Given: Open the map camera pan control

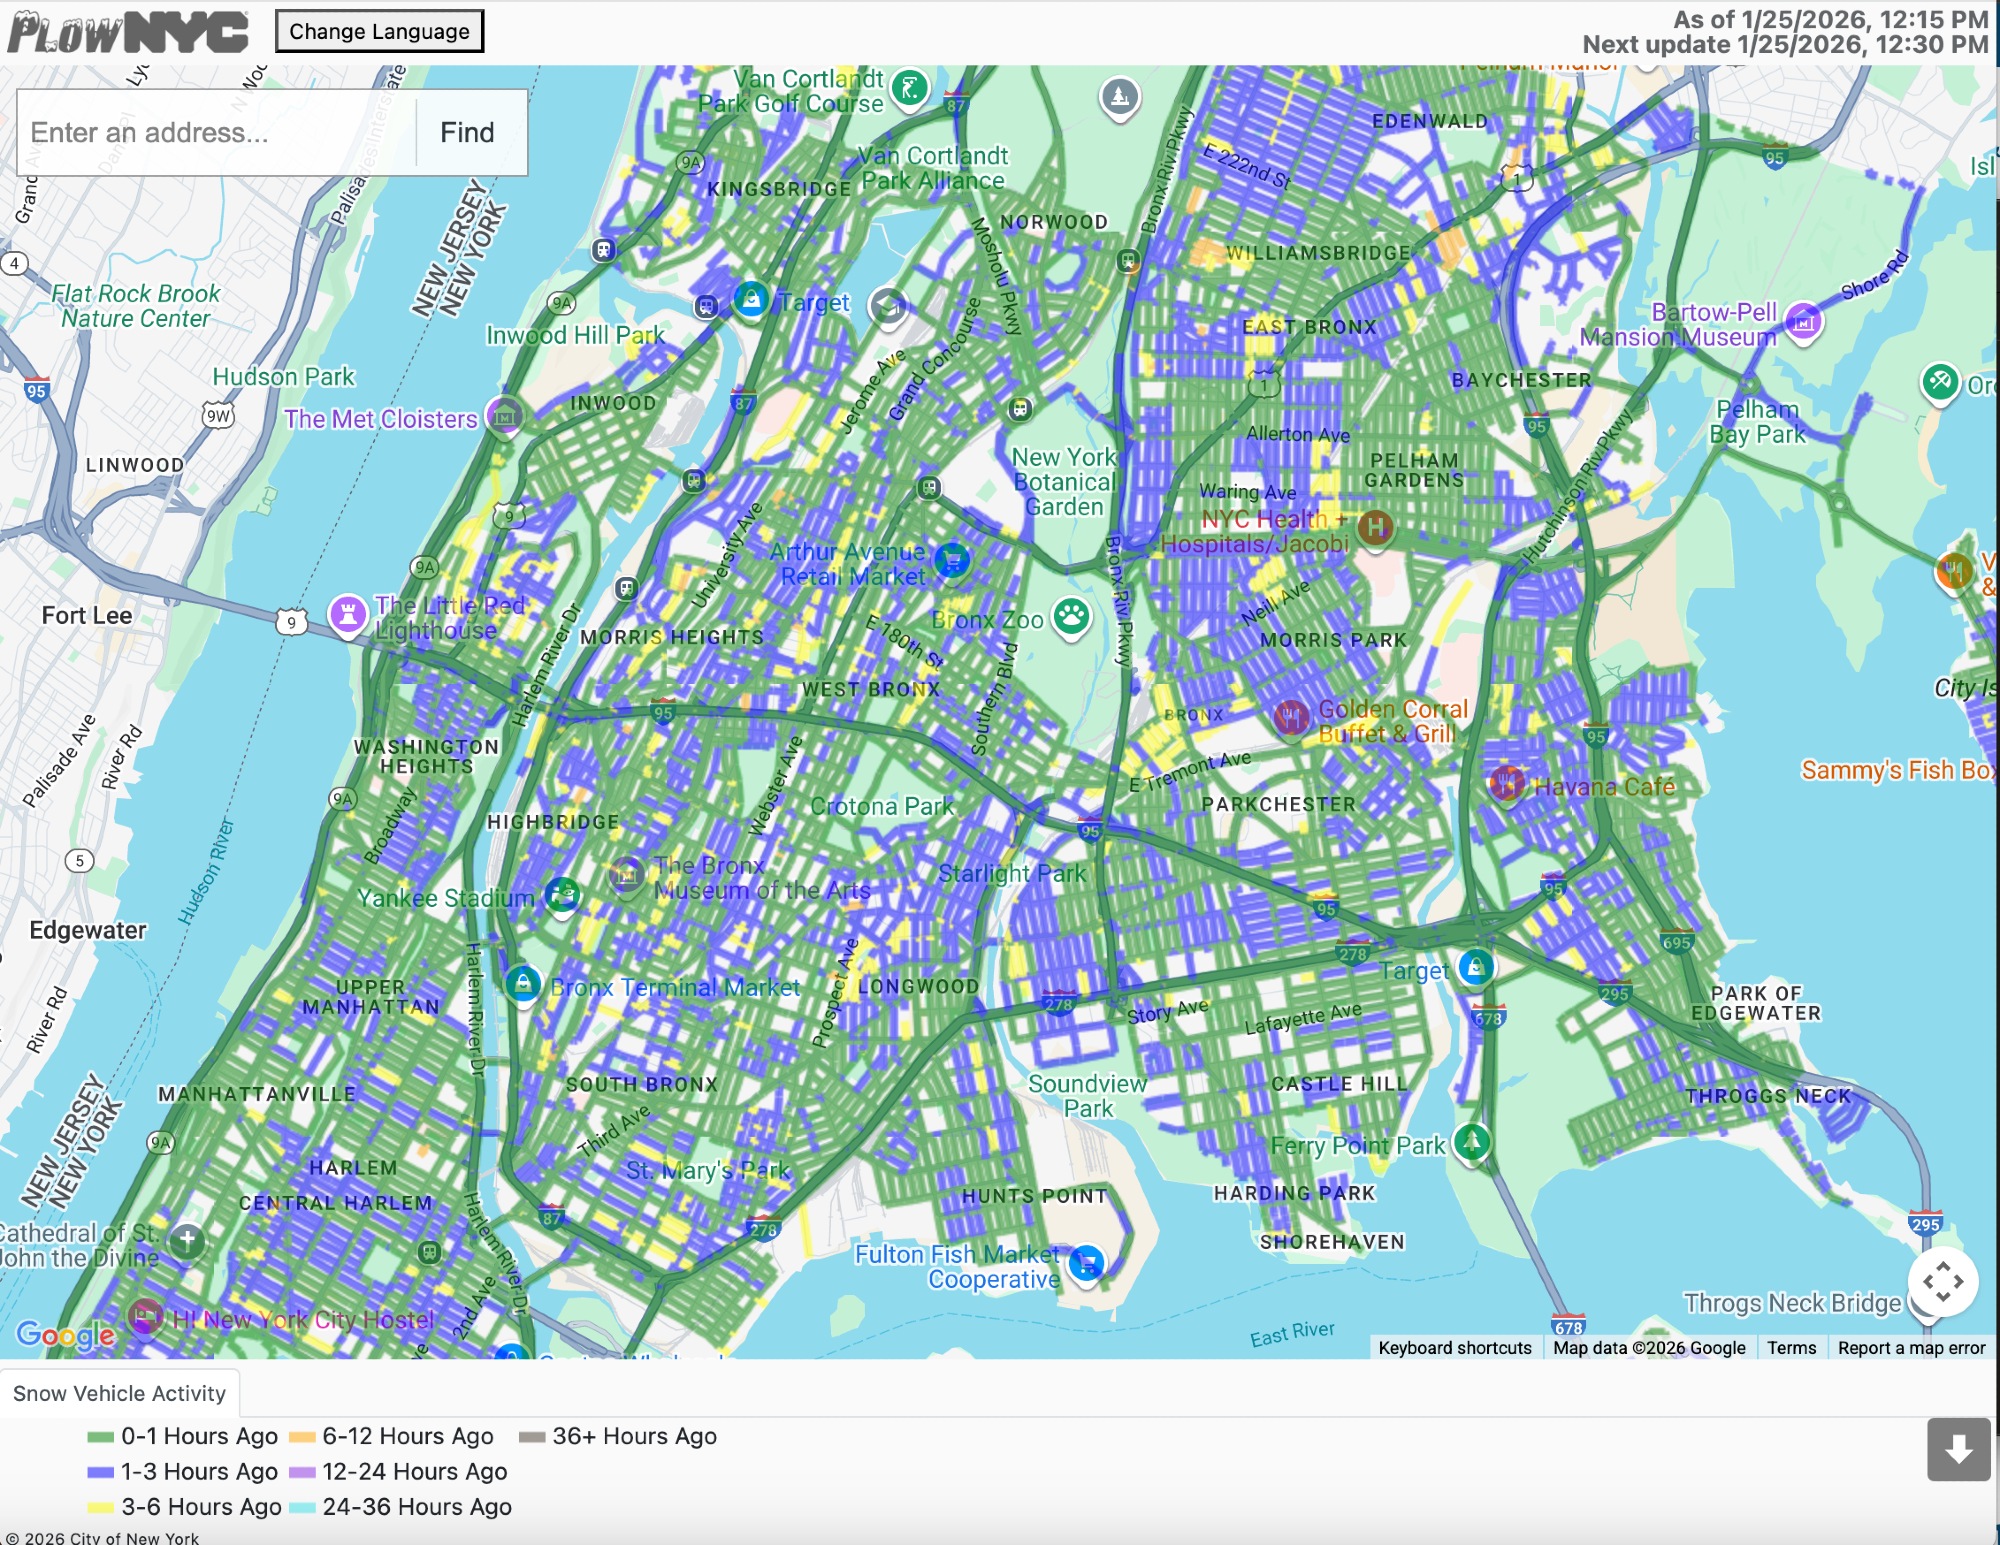Looking at the screenshot, I should 1942,1281.
